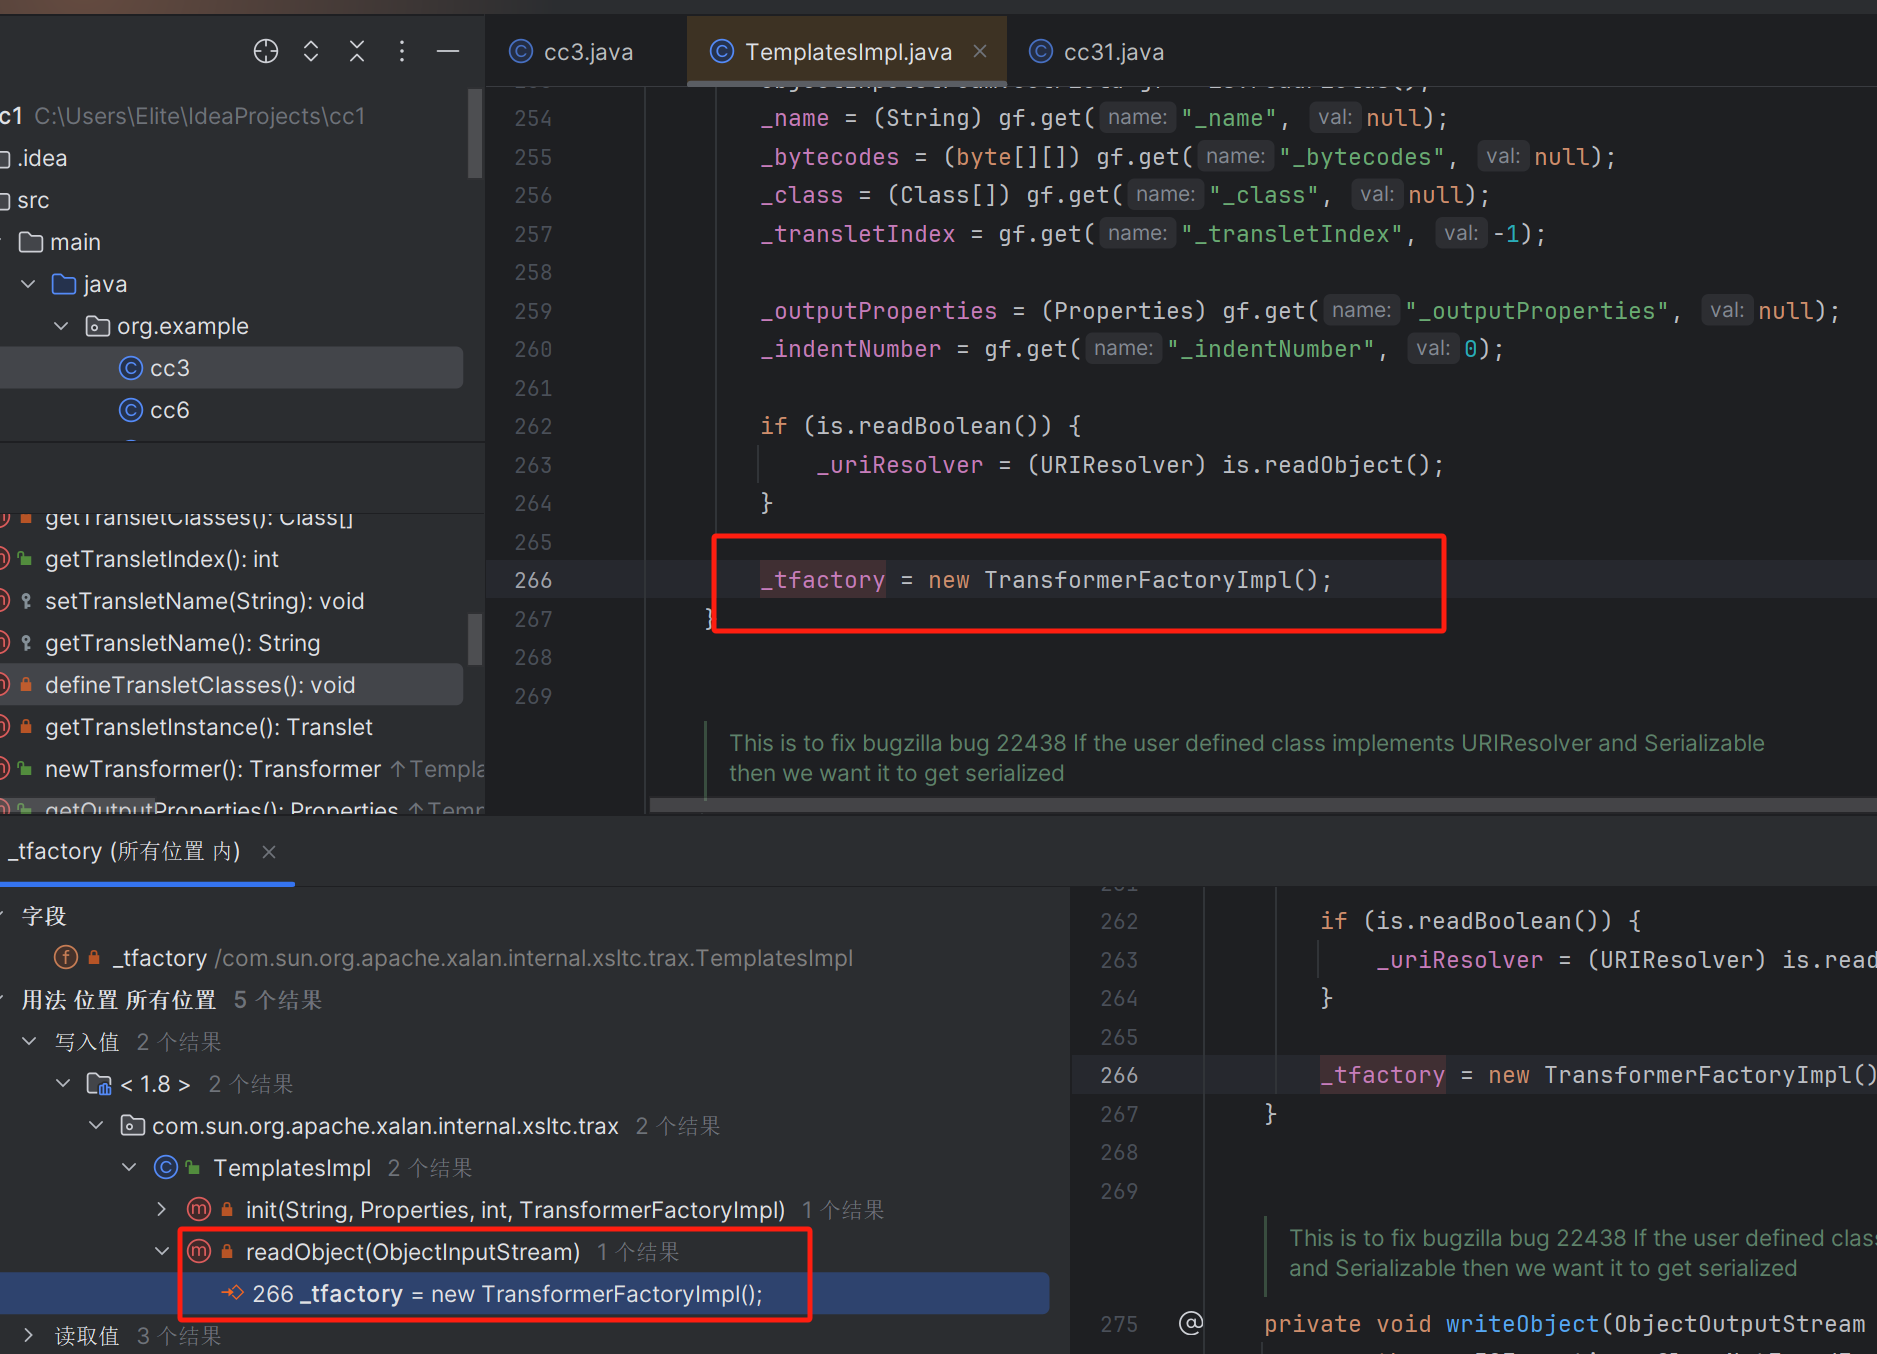The image size is (1877, 1354).
Task: Click the _tfactory variable on line 266
Action: coord(823,580)
